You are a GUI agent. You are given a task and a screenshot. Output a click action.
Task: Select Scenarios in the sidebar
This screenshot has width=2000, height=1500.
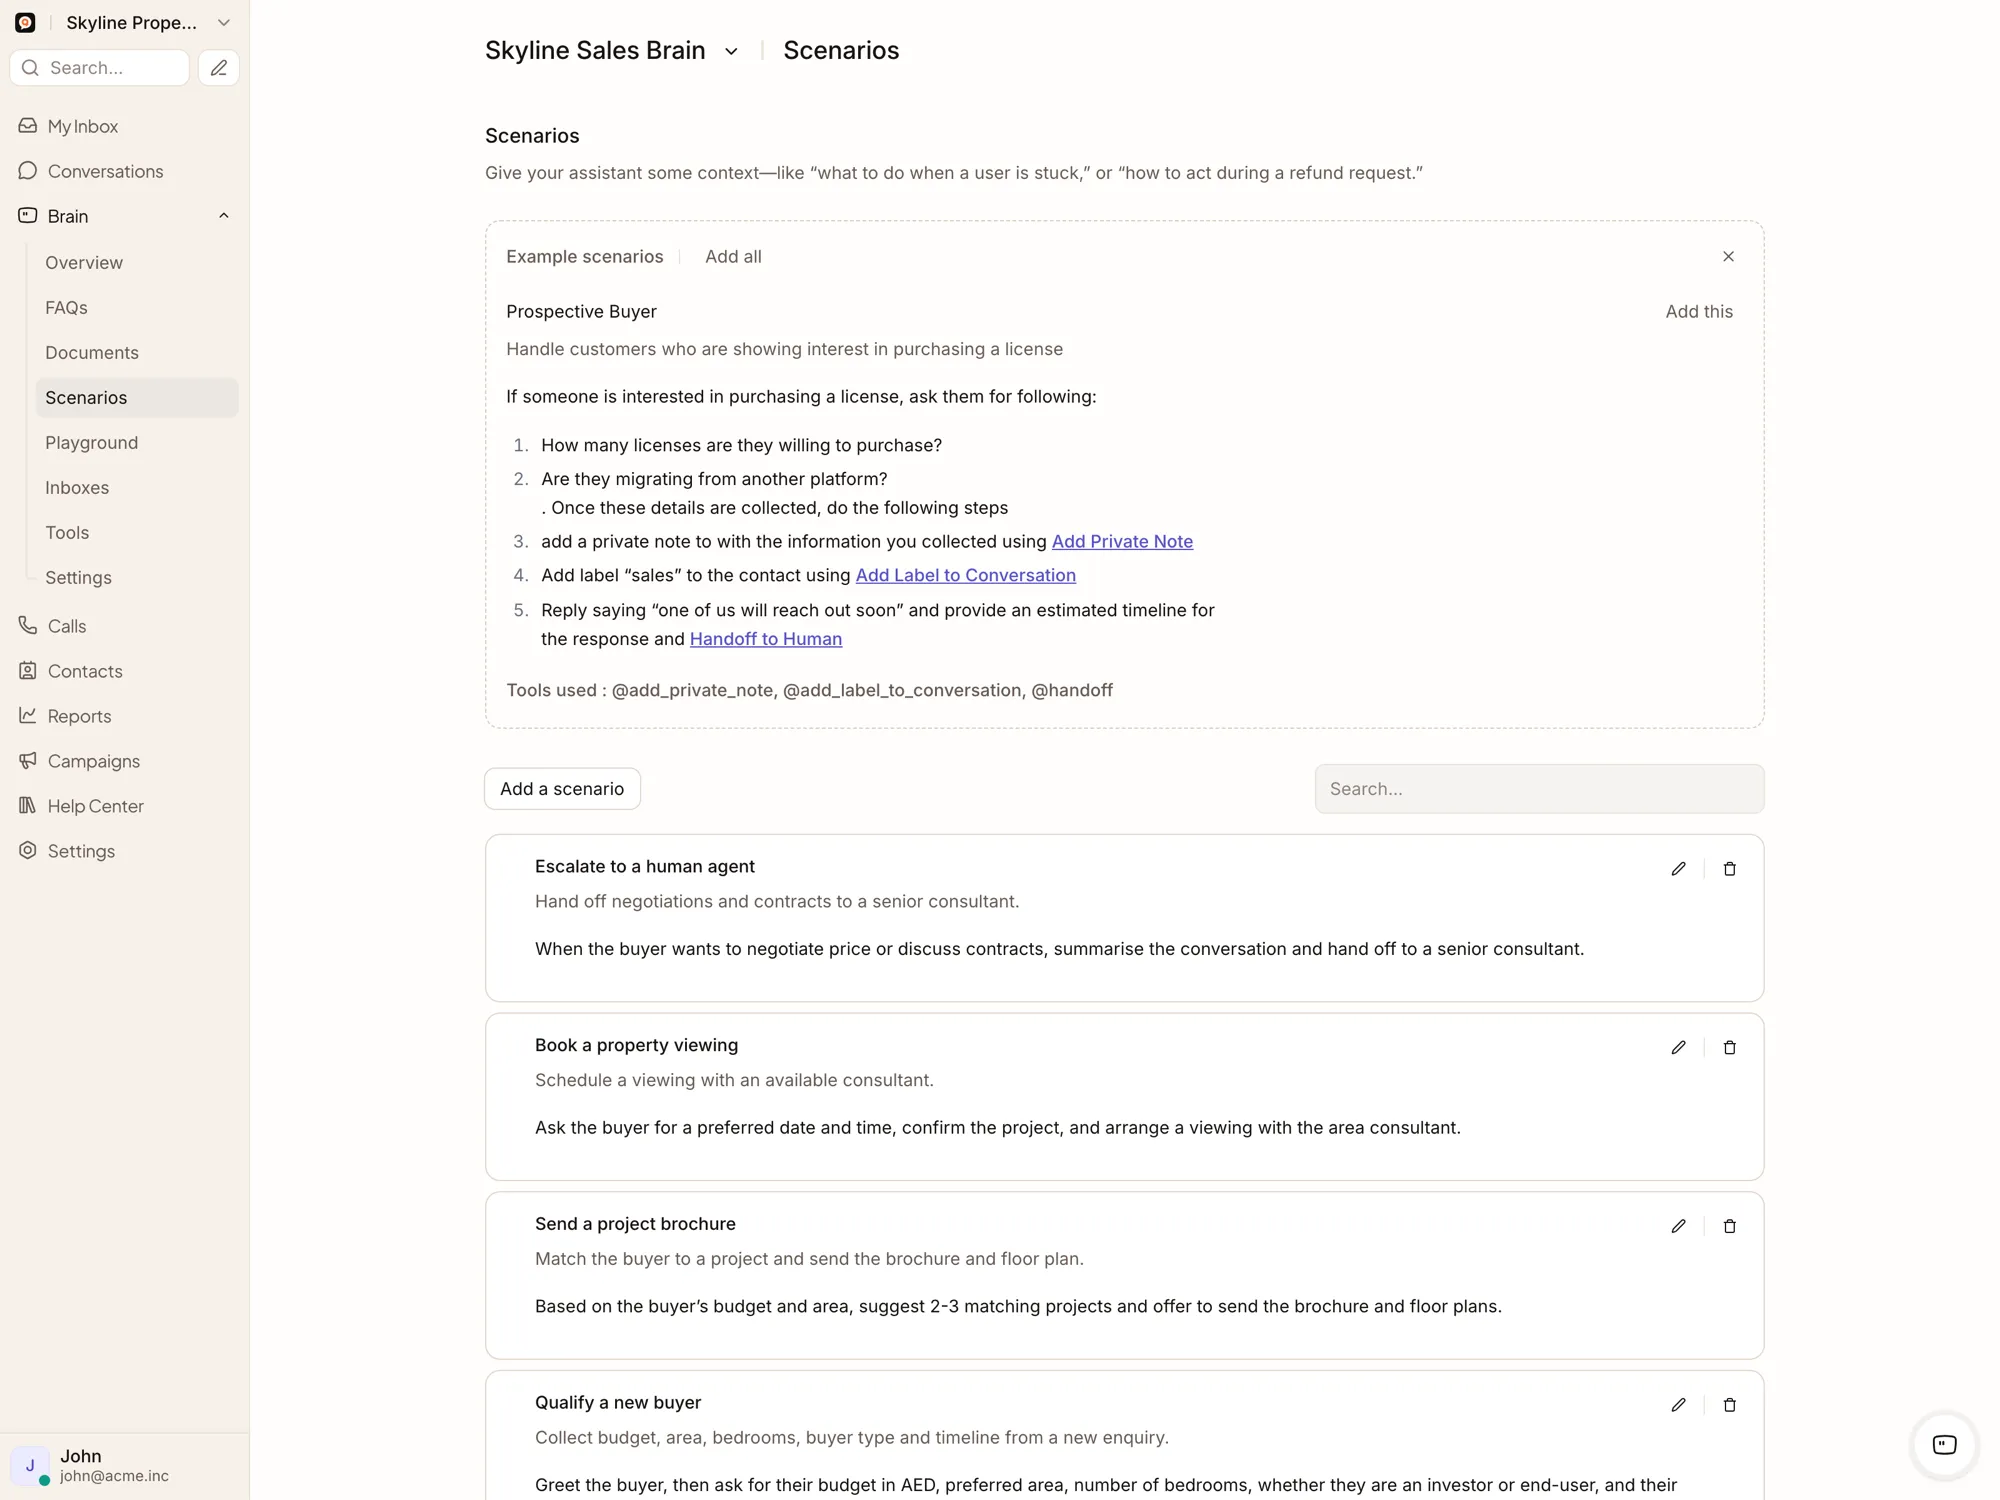[x=137, y=397]
